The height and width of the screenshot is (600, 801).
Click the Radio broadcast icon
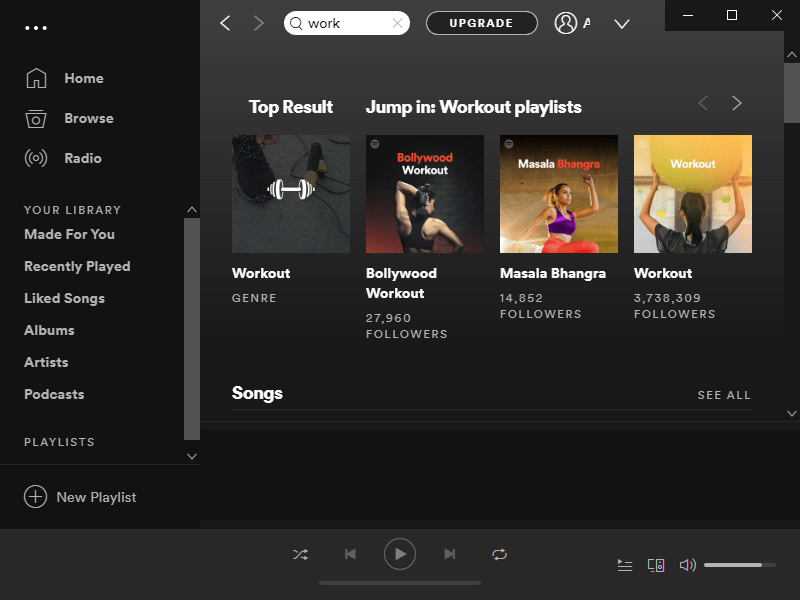tap(36, 158)
